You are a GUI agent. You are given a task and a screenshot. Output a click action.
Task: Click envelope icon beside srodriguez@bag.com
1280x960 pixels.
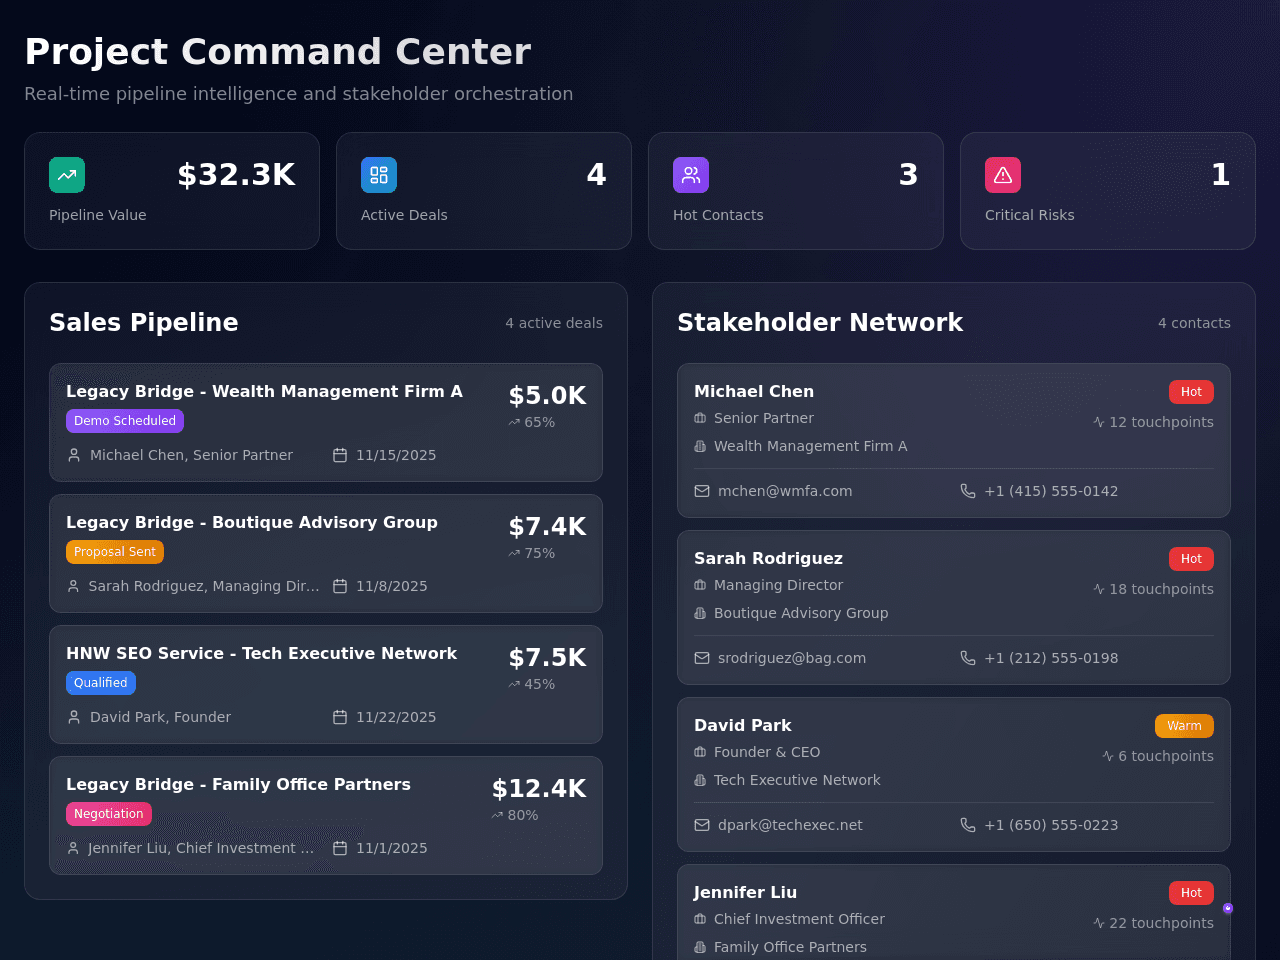[x=702, y=658]
